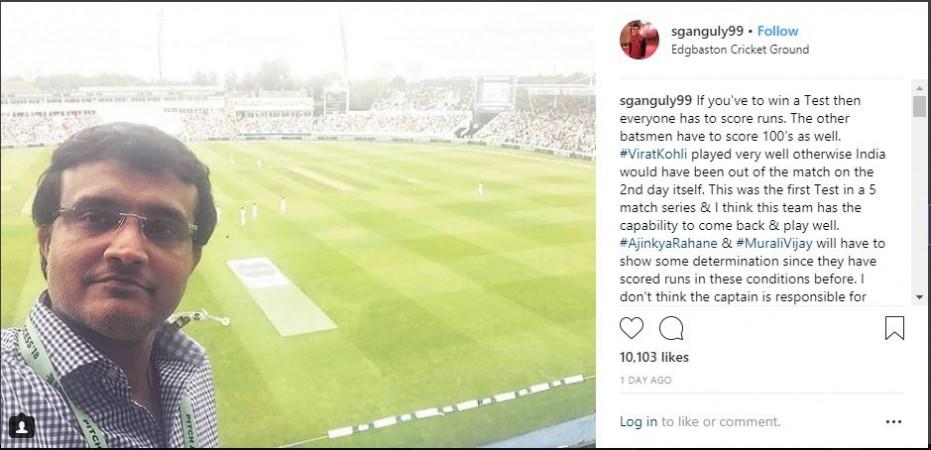Open sganguly99 username in caption
The width and height of the screenshot is (931, 450).
click(656, 100)
